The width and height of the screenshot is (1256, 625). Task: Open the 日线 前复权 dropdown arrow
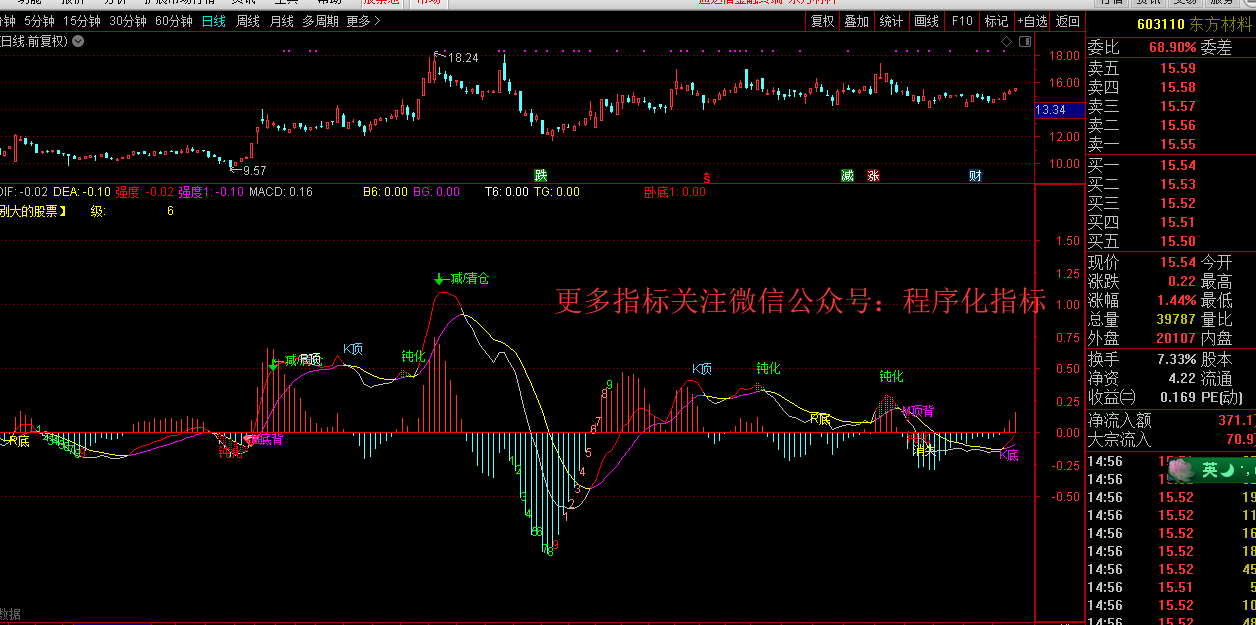78,41
